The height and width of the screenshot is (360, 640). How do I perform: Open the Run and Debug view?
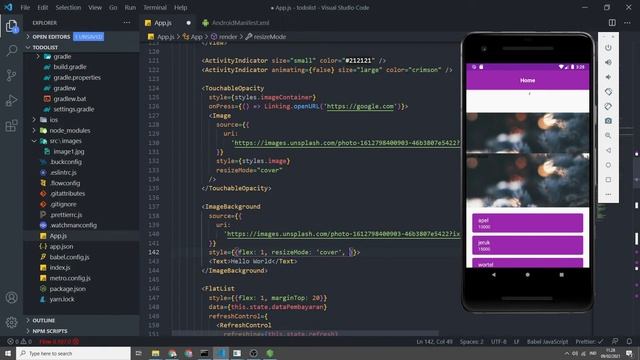click(11, 100)
